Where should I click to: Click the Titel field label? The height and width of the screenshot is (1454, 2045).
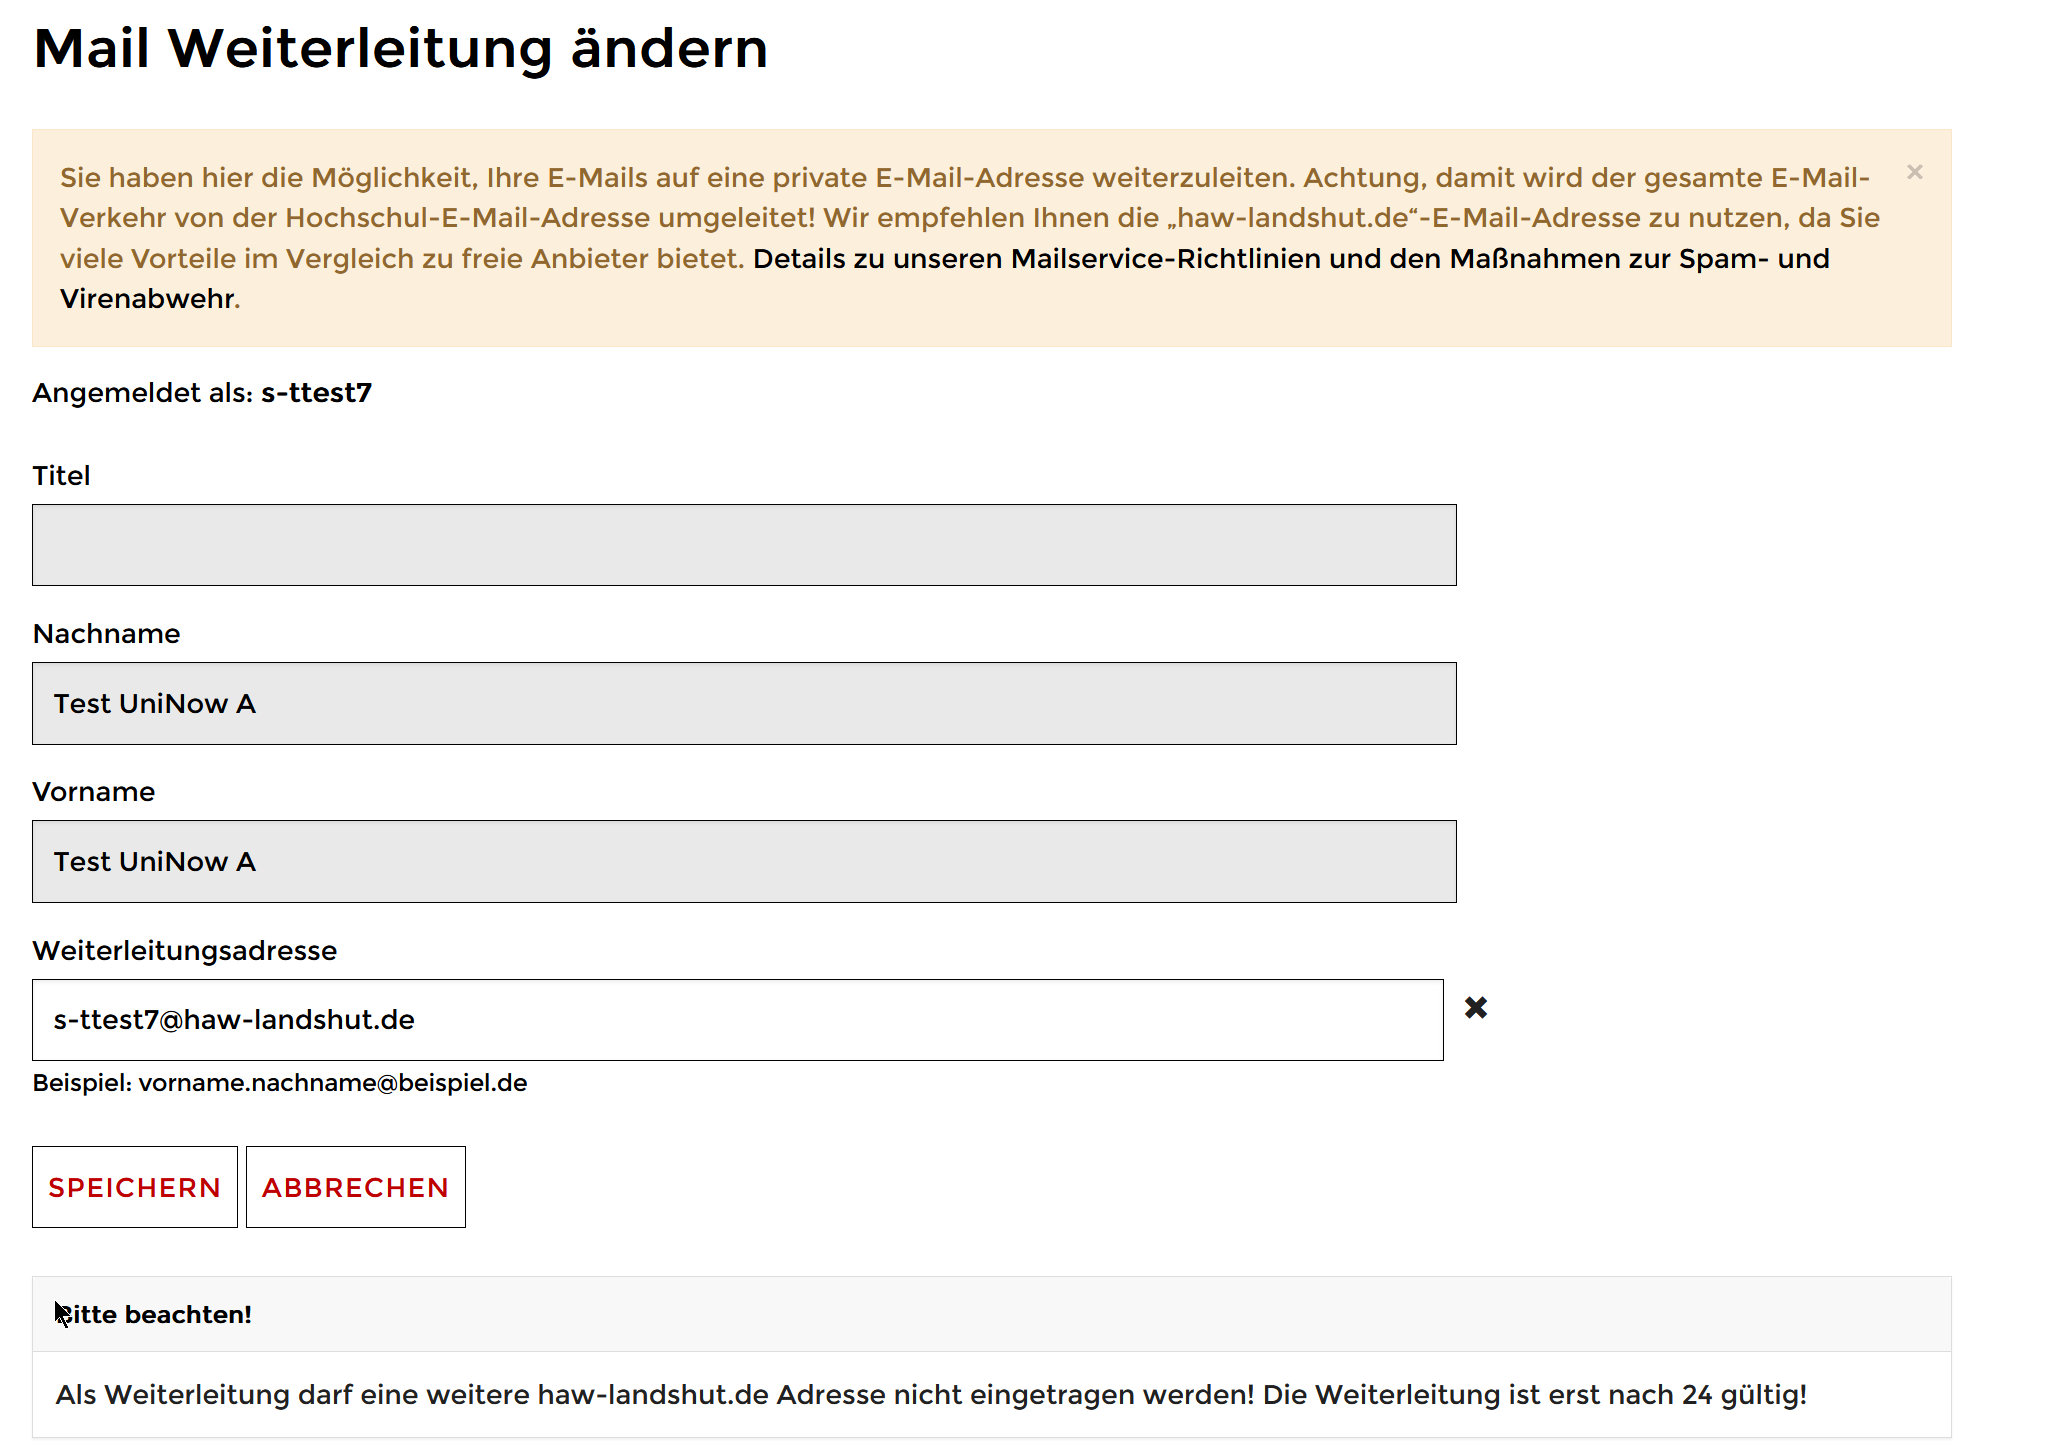(x=61, y=475)
